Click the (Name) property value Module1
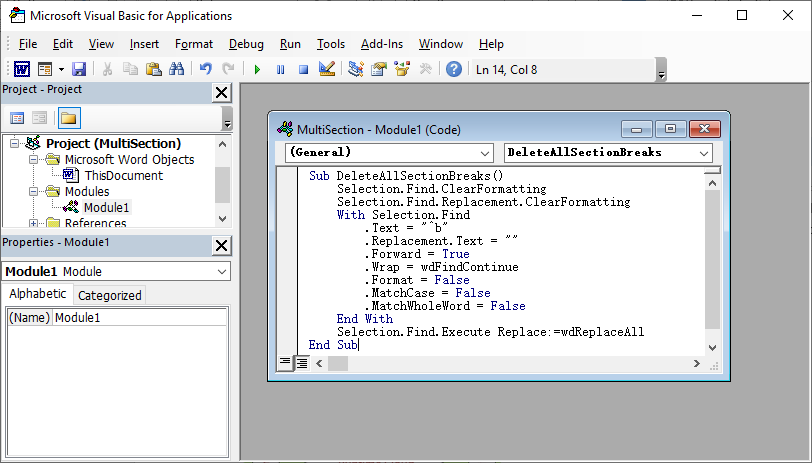 140,317
